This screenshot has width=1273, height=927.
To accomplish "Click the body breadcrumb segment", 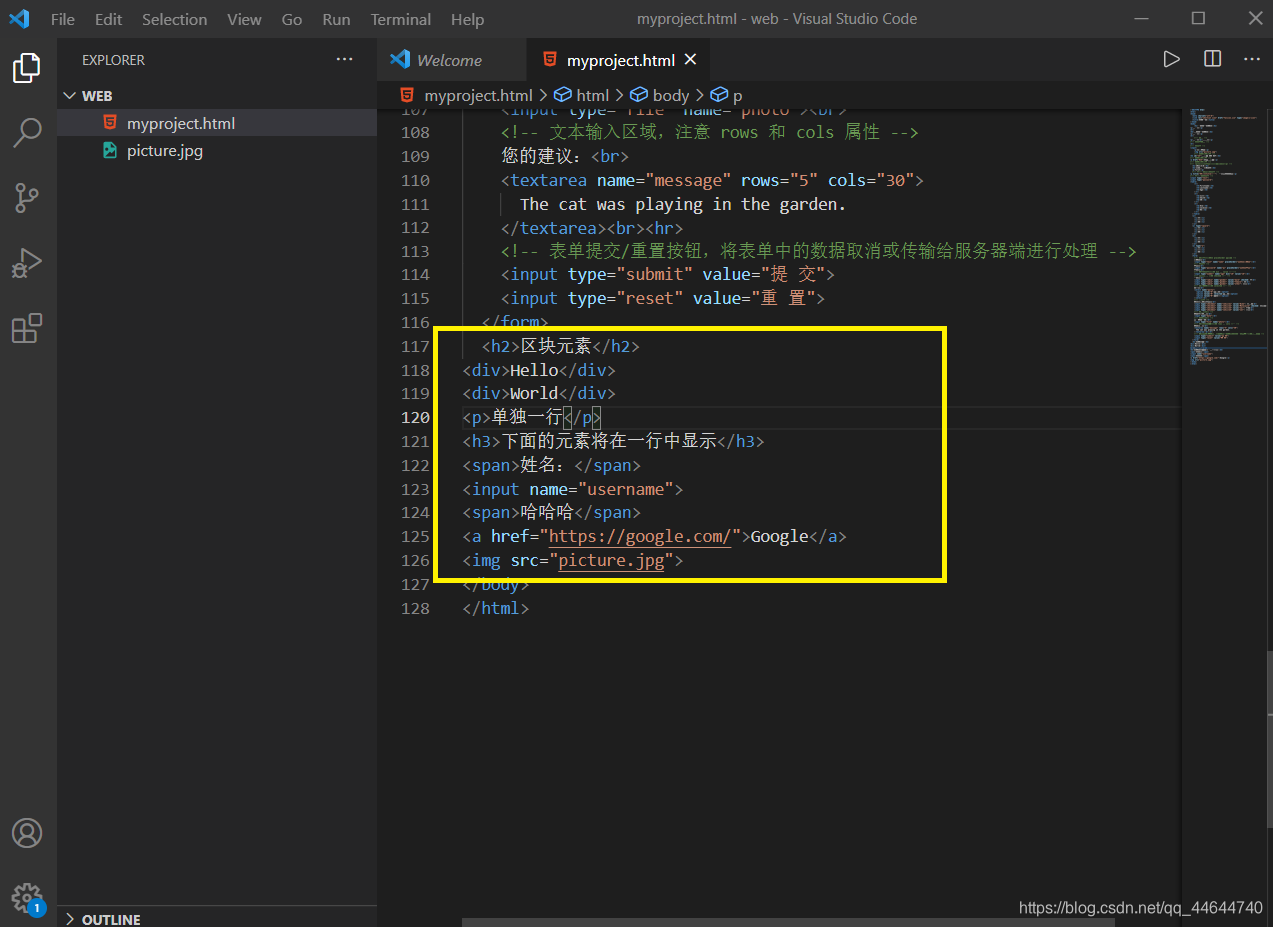I will [671, 95].
